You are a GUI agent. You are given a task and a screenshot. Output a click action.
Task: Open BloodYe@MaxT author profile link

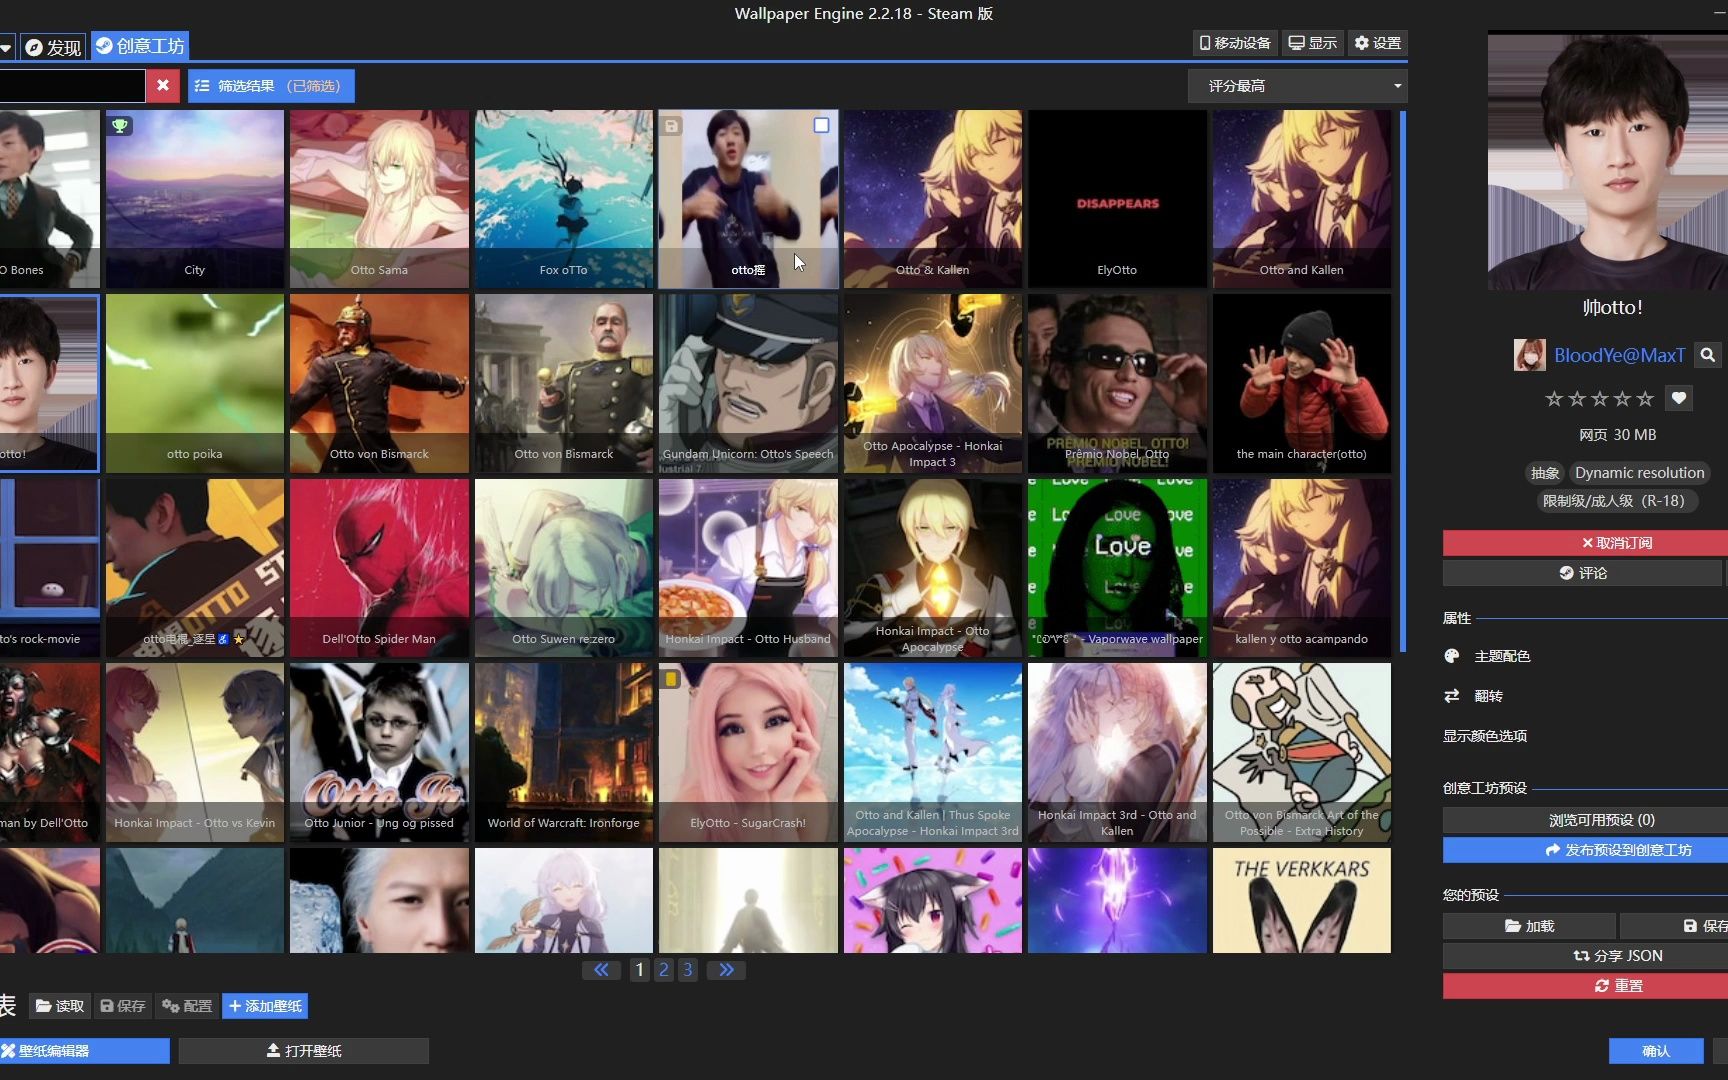tap(1619, 355)
